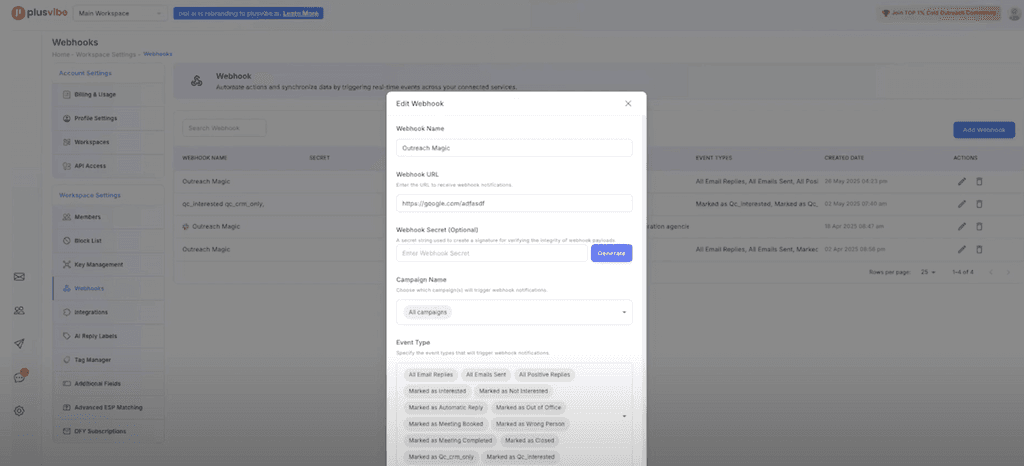
Task: Open the Campaign Name dropdown
Action: point(514,312)
